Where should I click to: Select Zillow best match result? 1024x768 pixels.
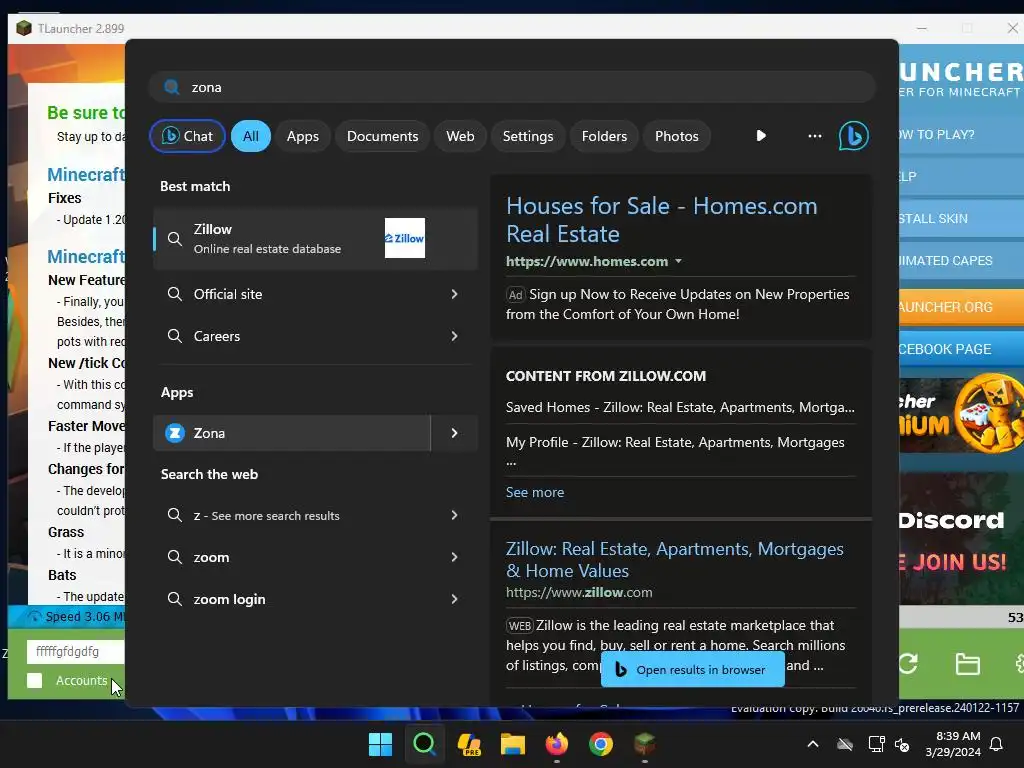315,238
